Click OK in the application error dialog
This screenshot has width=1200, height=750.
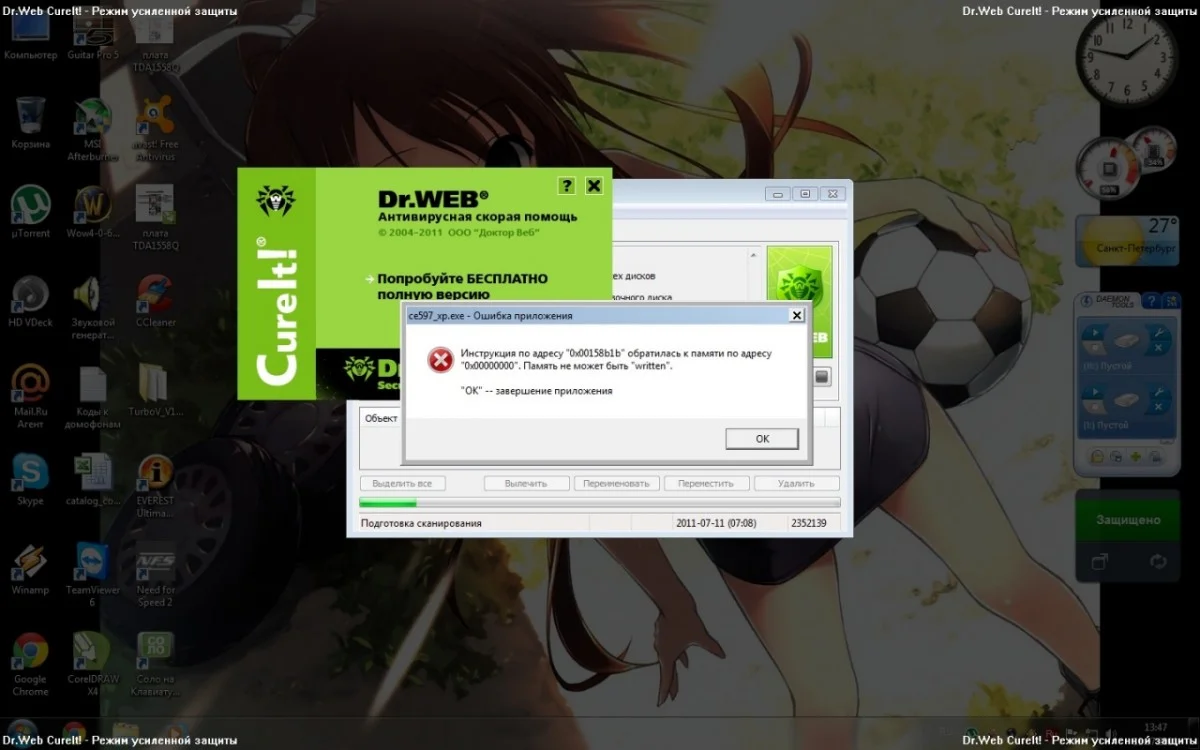[762, 439]
